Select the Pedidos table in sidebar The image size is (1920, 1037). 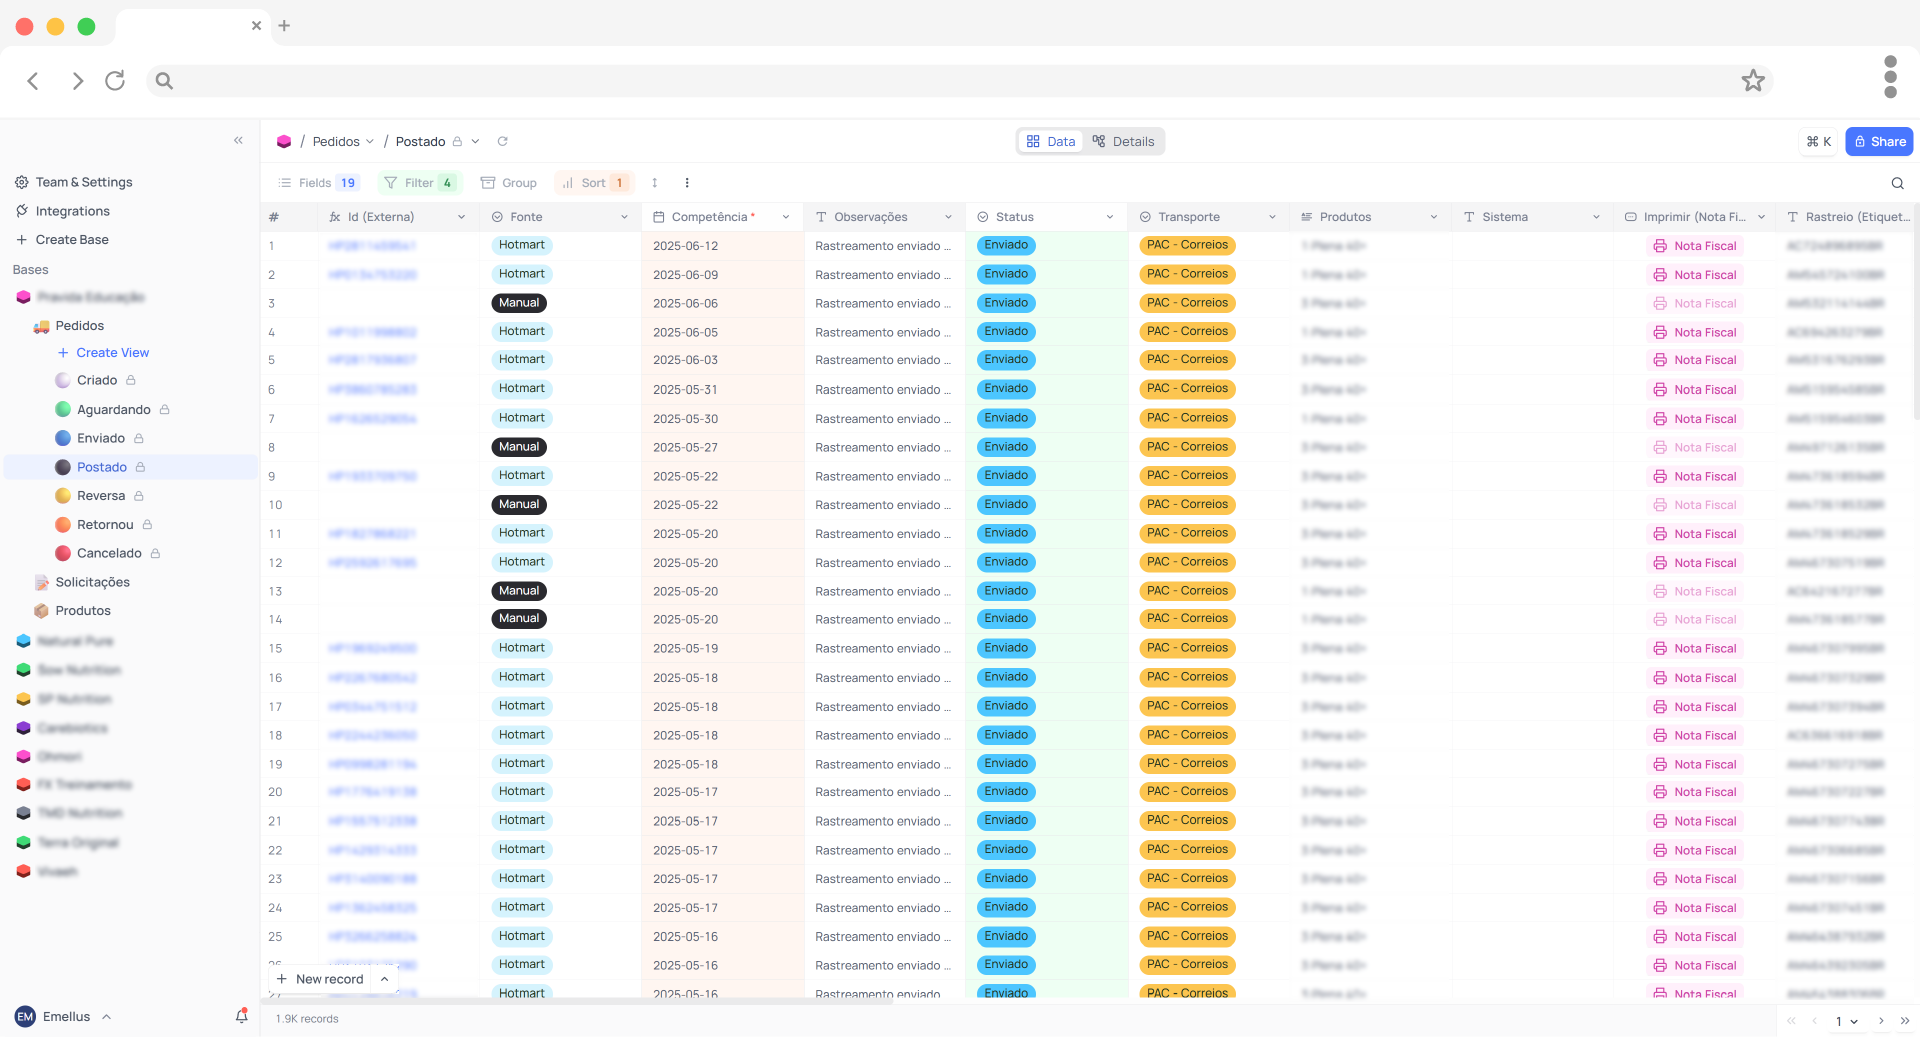80,326
